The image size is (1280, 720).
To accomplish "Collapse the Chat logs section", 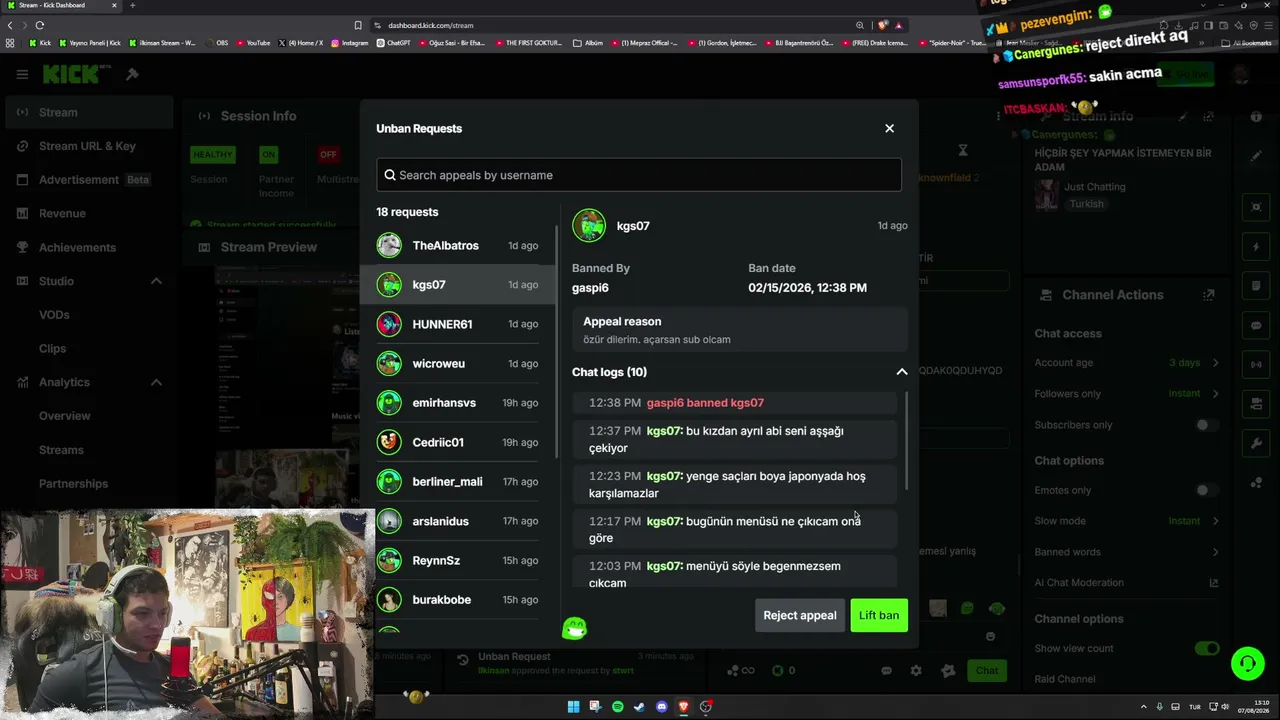I will click(x=901, y=372).
